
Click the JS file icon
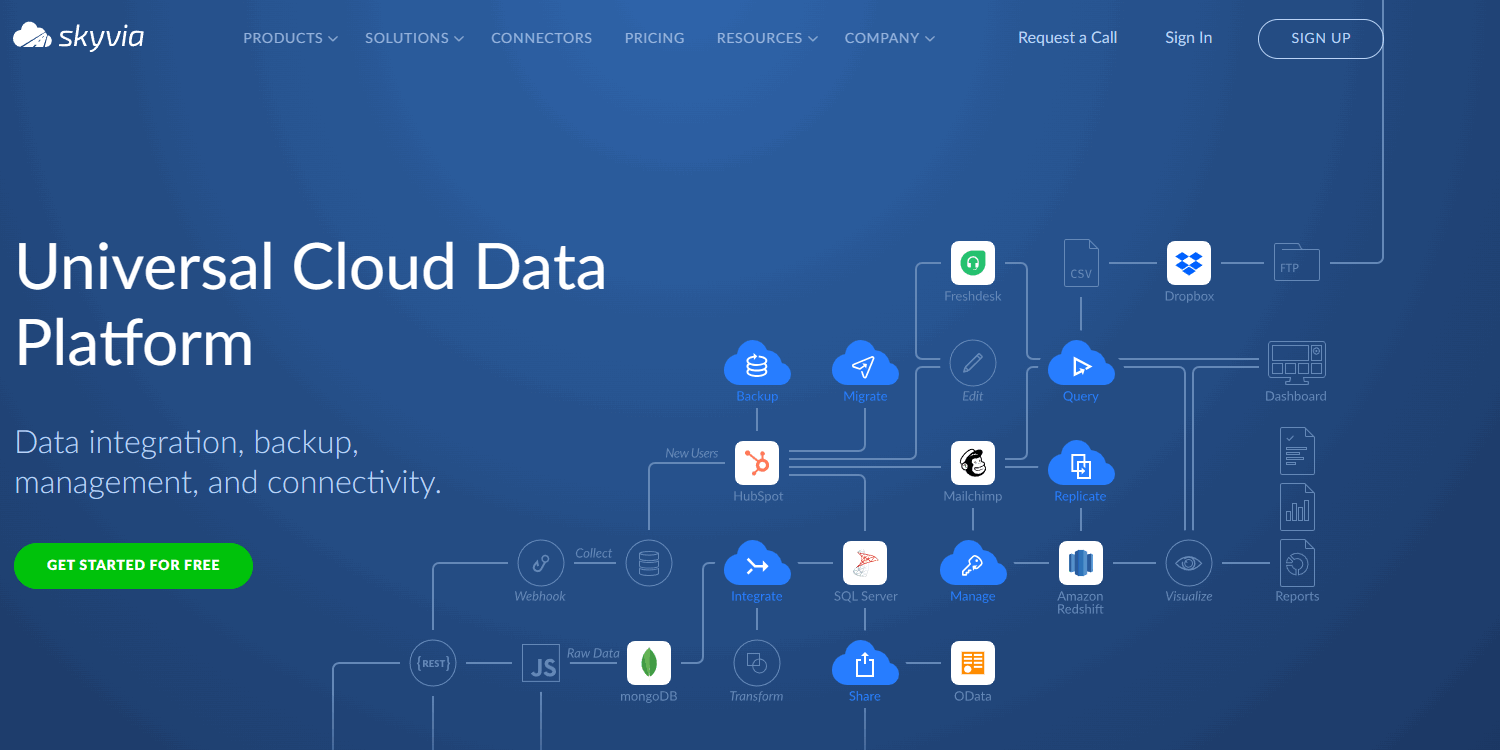[541, 663]
